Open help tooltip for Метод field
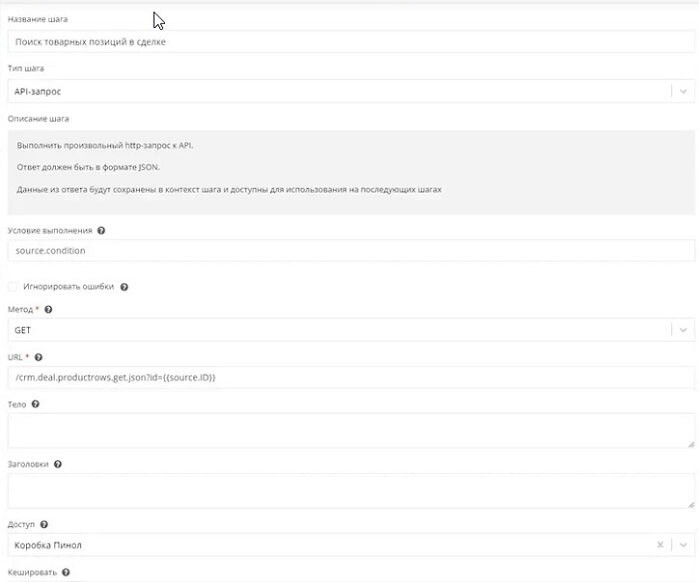Viewport: 699px width, 582px height. [49, 310]
